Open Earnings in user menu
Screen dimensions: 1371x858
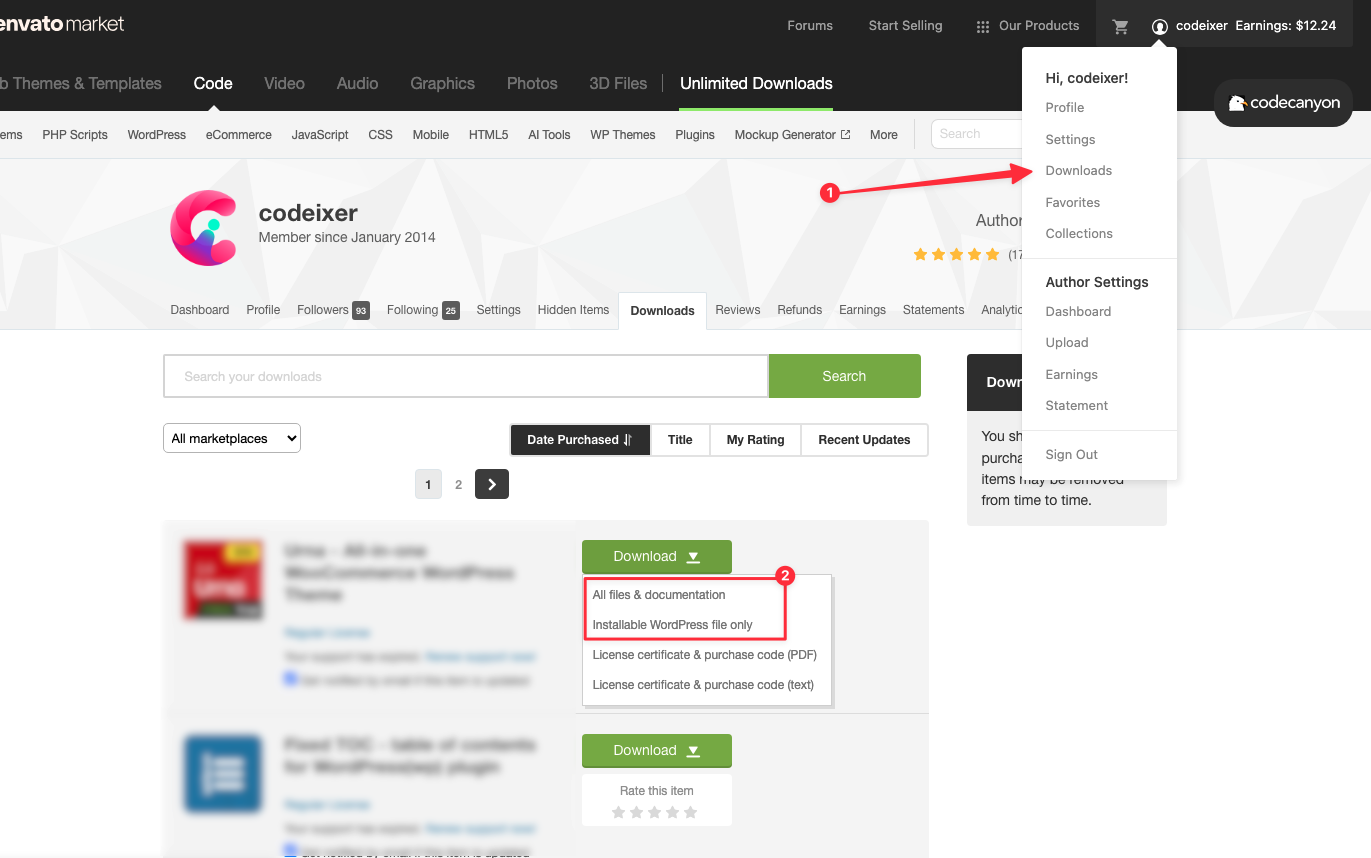(x=1072, y=375)
